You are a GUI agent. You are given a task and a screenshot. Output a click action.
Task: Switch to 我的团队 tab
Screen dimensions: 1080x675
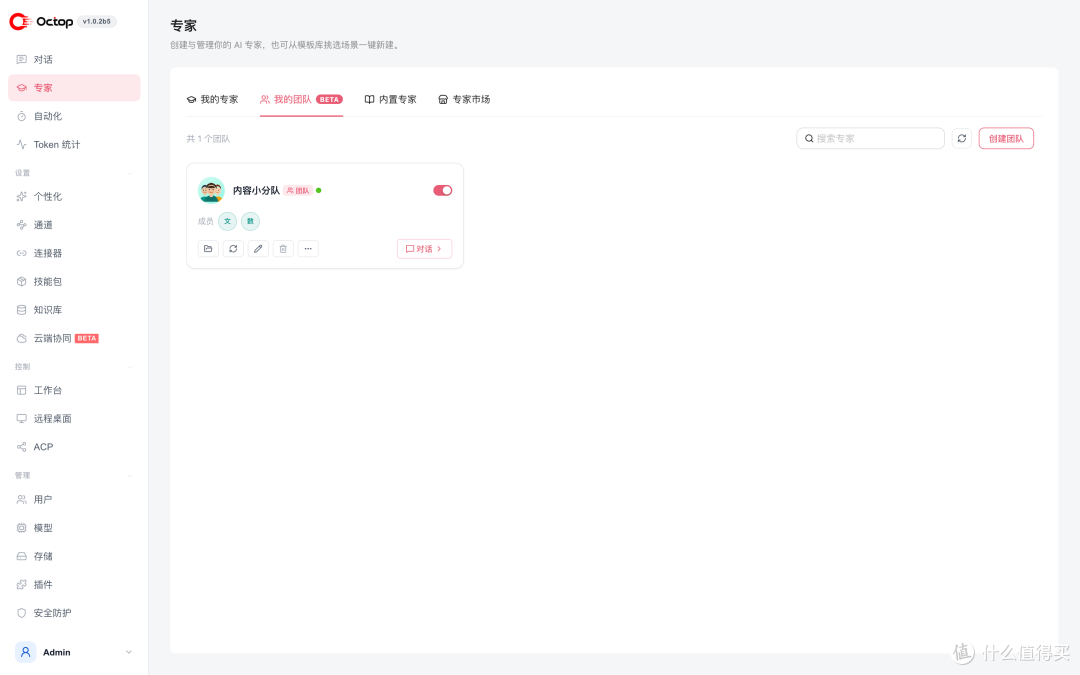point(301,99)
